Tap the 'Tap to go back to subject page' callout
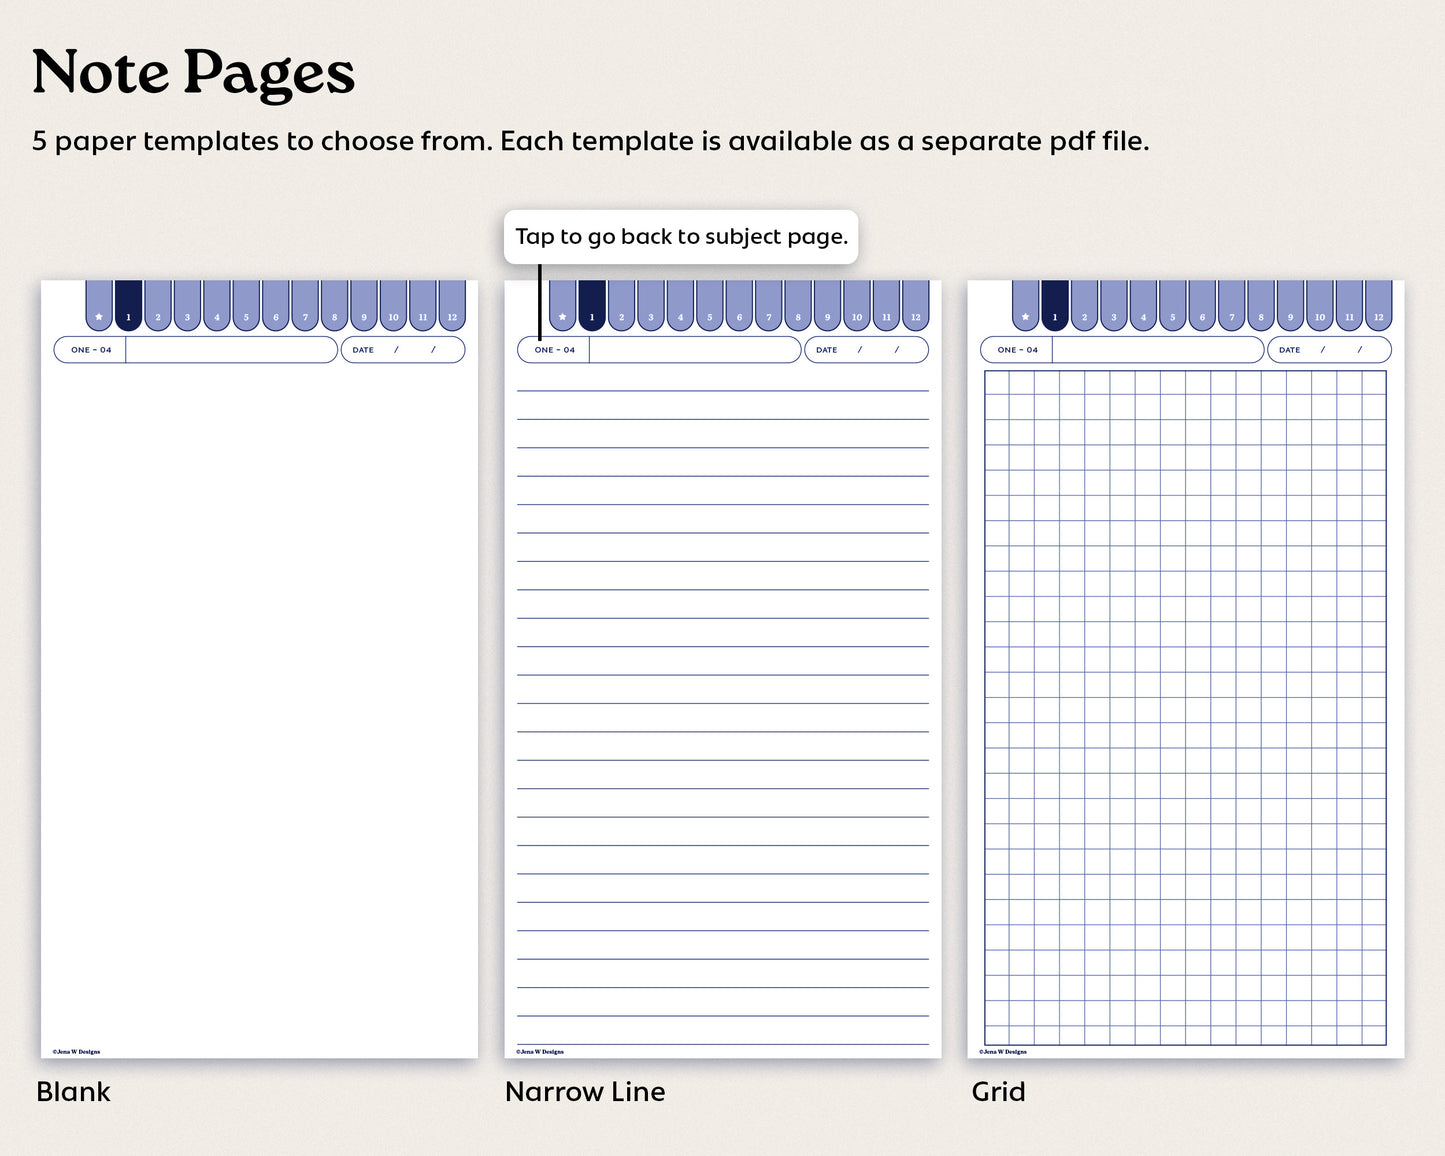 click(681, 237)
